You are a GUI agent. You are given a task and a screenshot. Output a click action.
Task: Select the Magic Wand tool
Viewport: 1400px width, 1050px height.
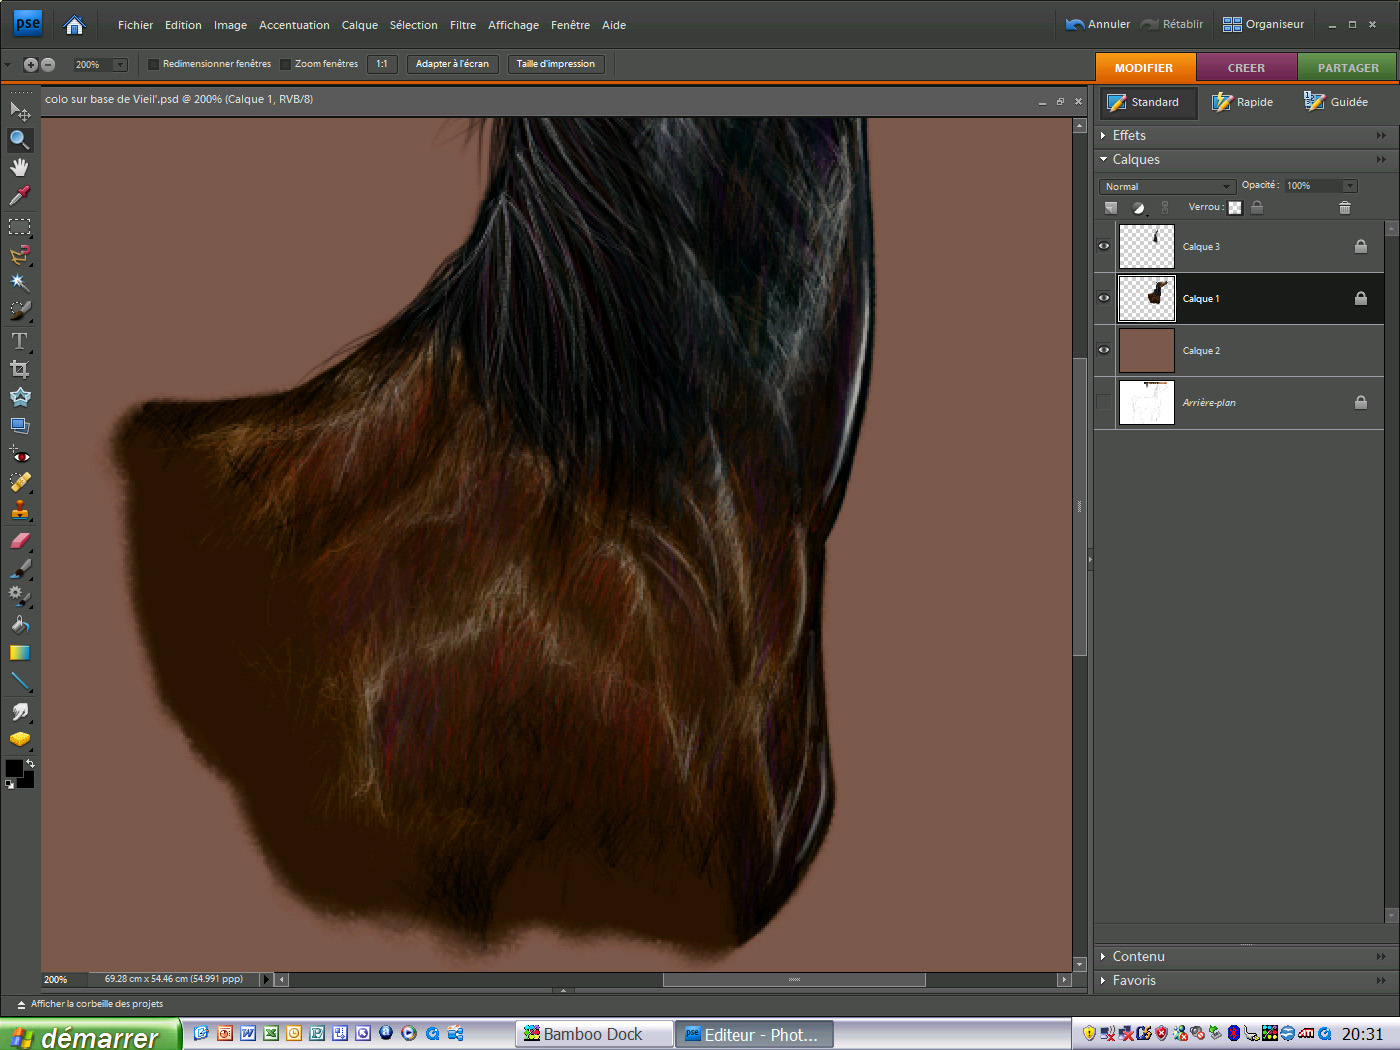[x=19, y=283]
